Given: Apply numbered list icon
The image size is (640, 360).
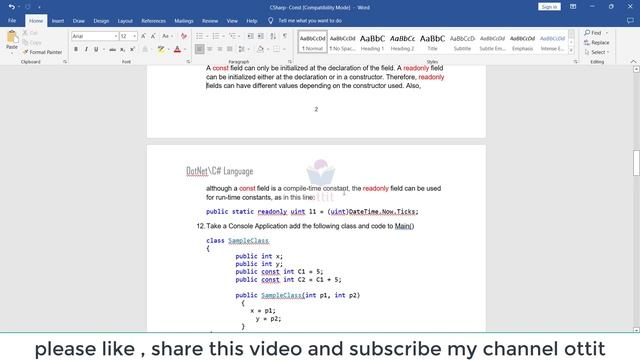Looking at the screenshot, I should click(x=216, y=36).
